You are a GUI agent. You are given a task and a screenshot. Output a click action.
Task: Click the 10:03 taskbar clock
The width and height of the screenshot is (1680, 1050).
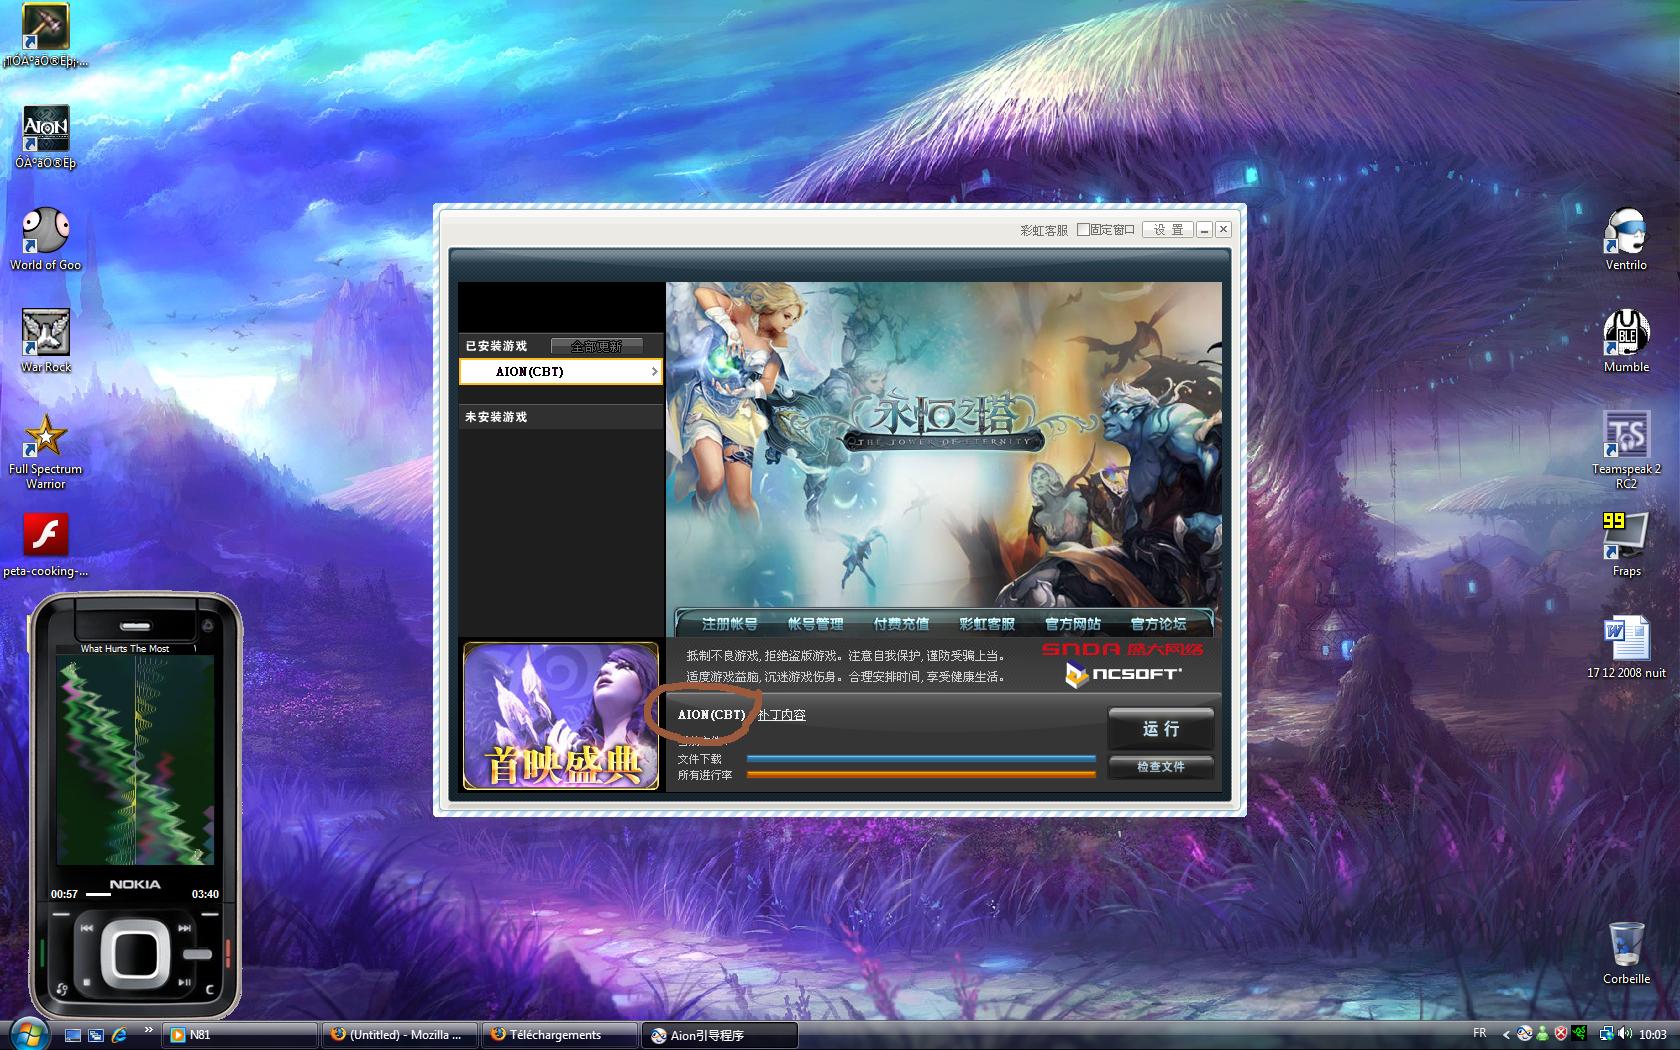click(1653, 1034)
